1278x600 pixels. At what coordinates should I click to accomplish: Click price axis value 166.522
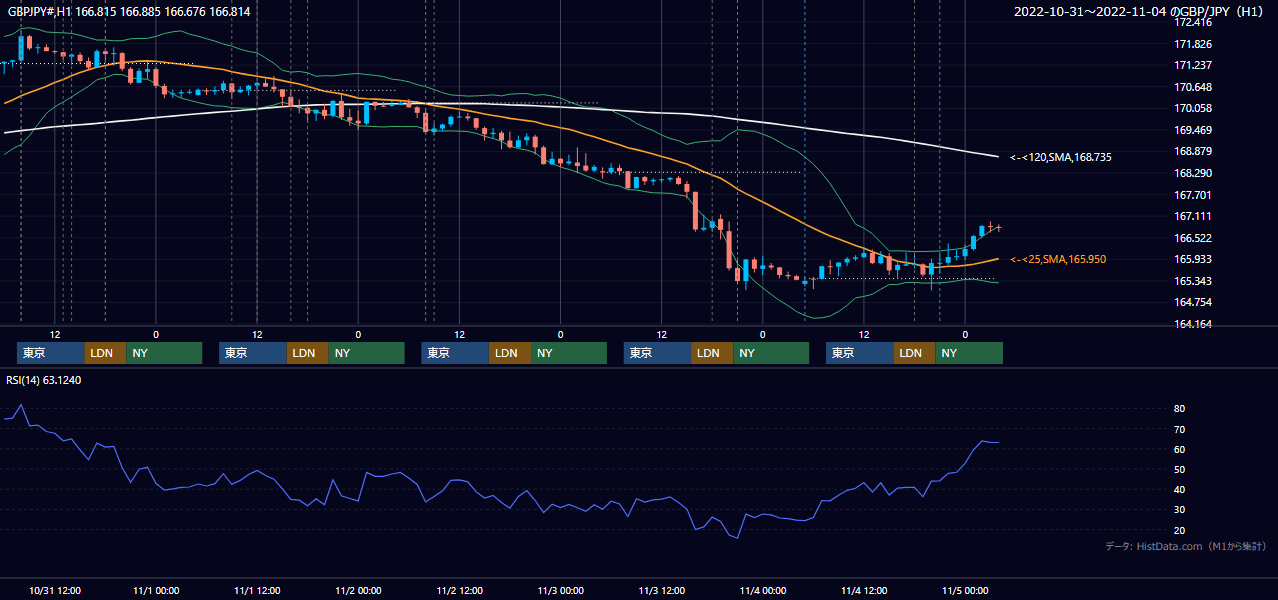(x=1193, y=238)
